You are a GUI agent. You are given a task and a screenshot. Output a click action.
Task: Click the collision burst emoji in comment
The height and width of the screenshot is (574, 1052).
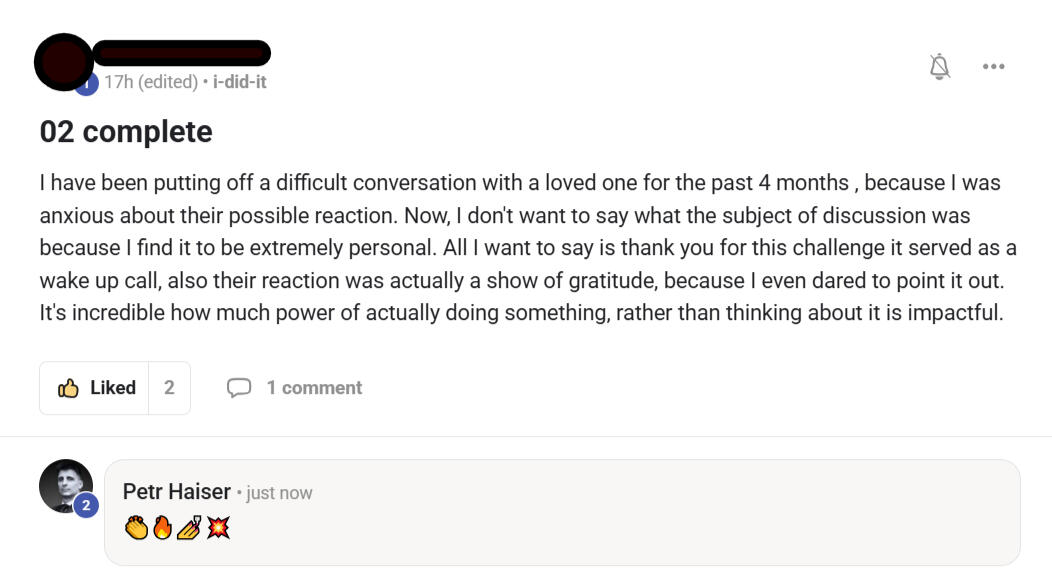(217, 527)
